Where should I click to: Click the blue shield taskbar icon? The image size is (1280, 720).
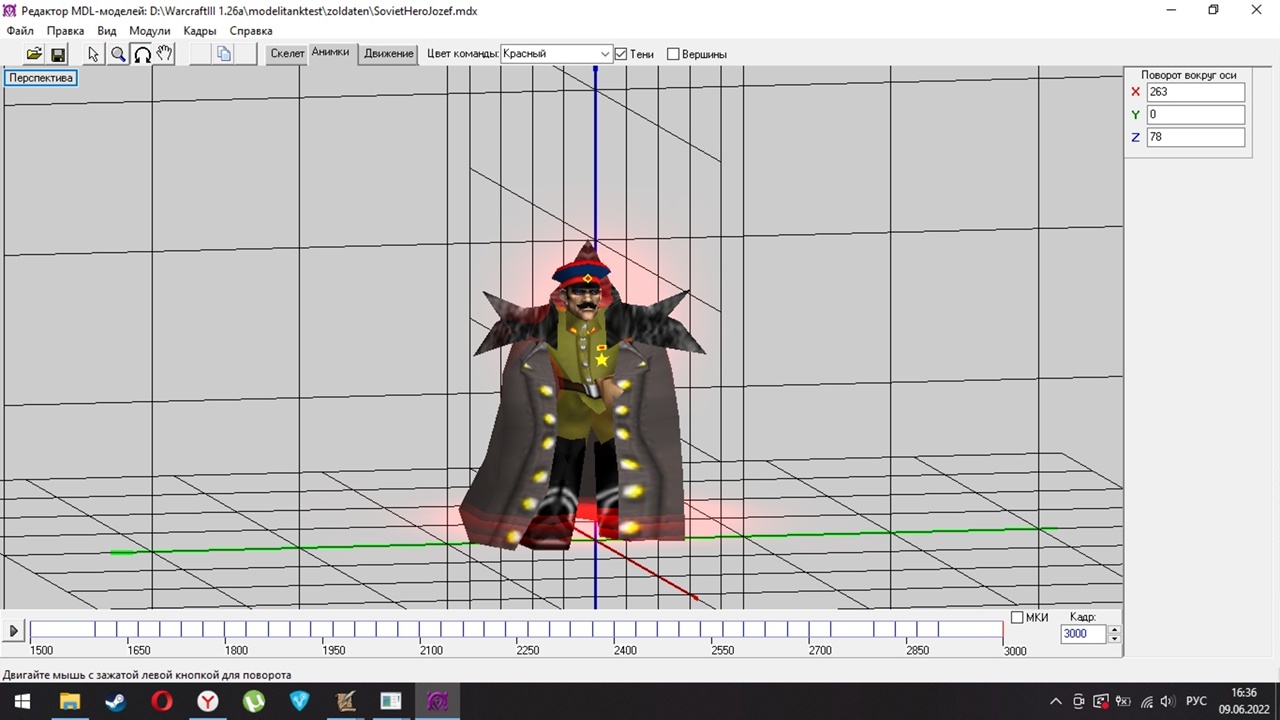(x=299, y=702)
